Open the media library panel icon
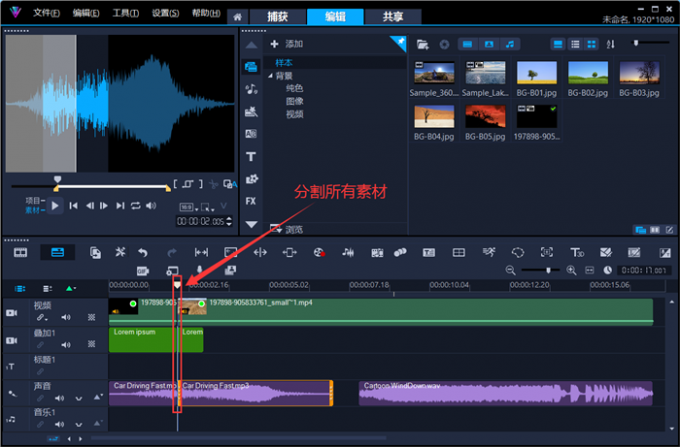Viewport: 680px width, 447px height. click(251, 66)
